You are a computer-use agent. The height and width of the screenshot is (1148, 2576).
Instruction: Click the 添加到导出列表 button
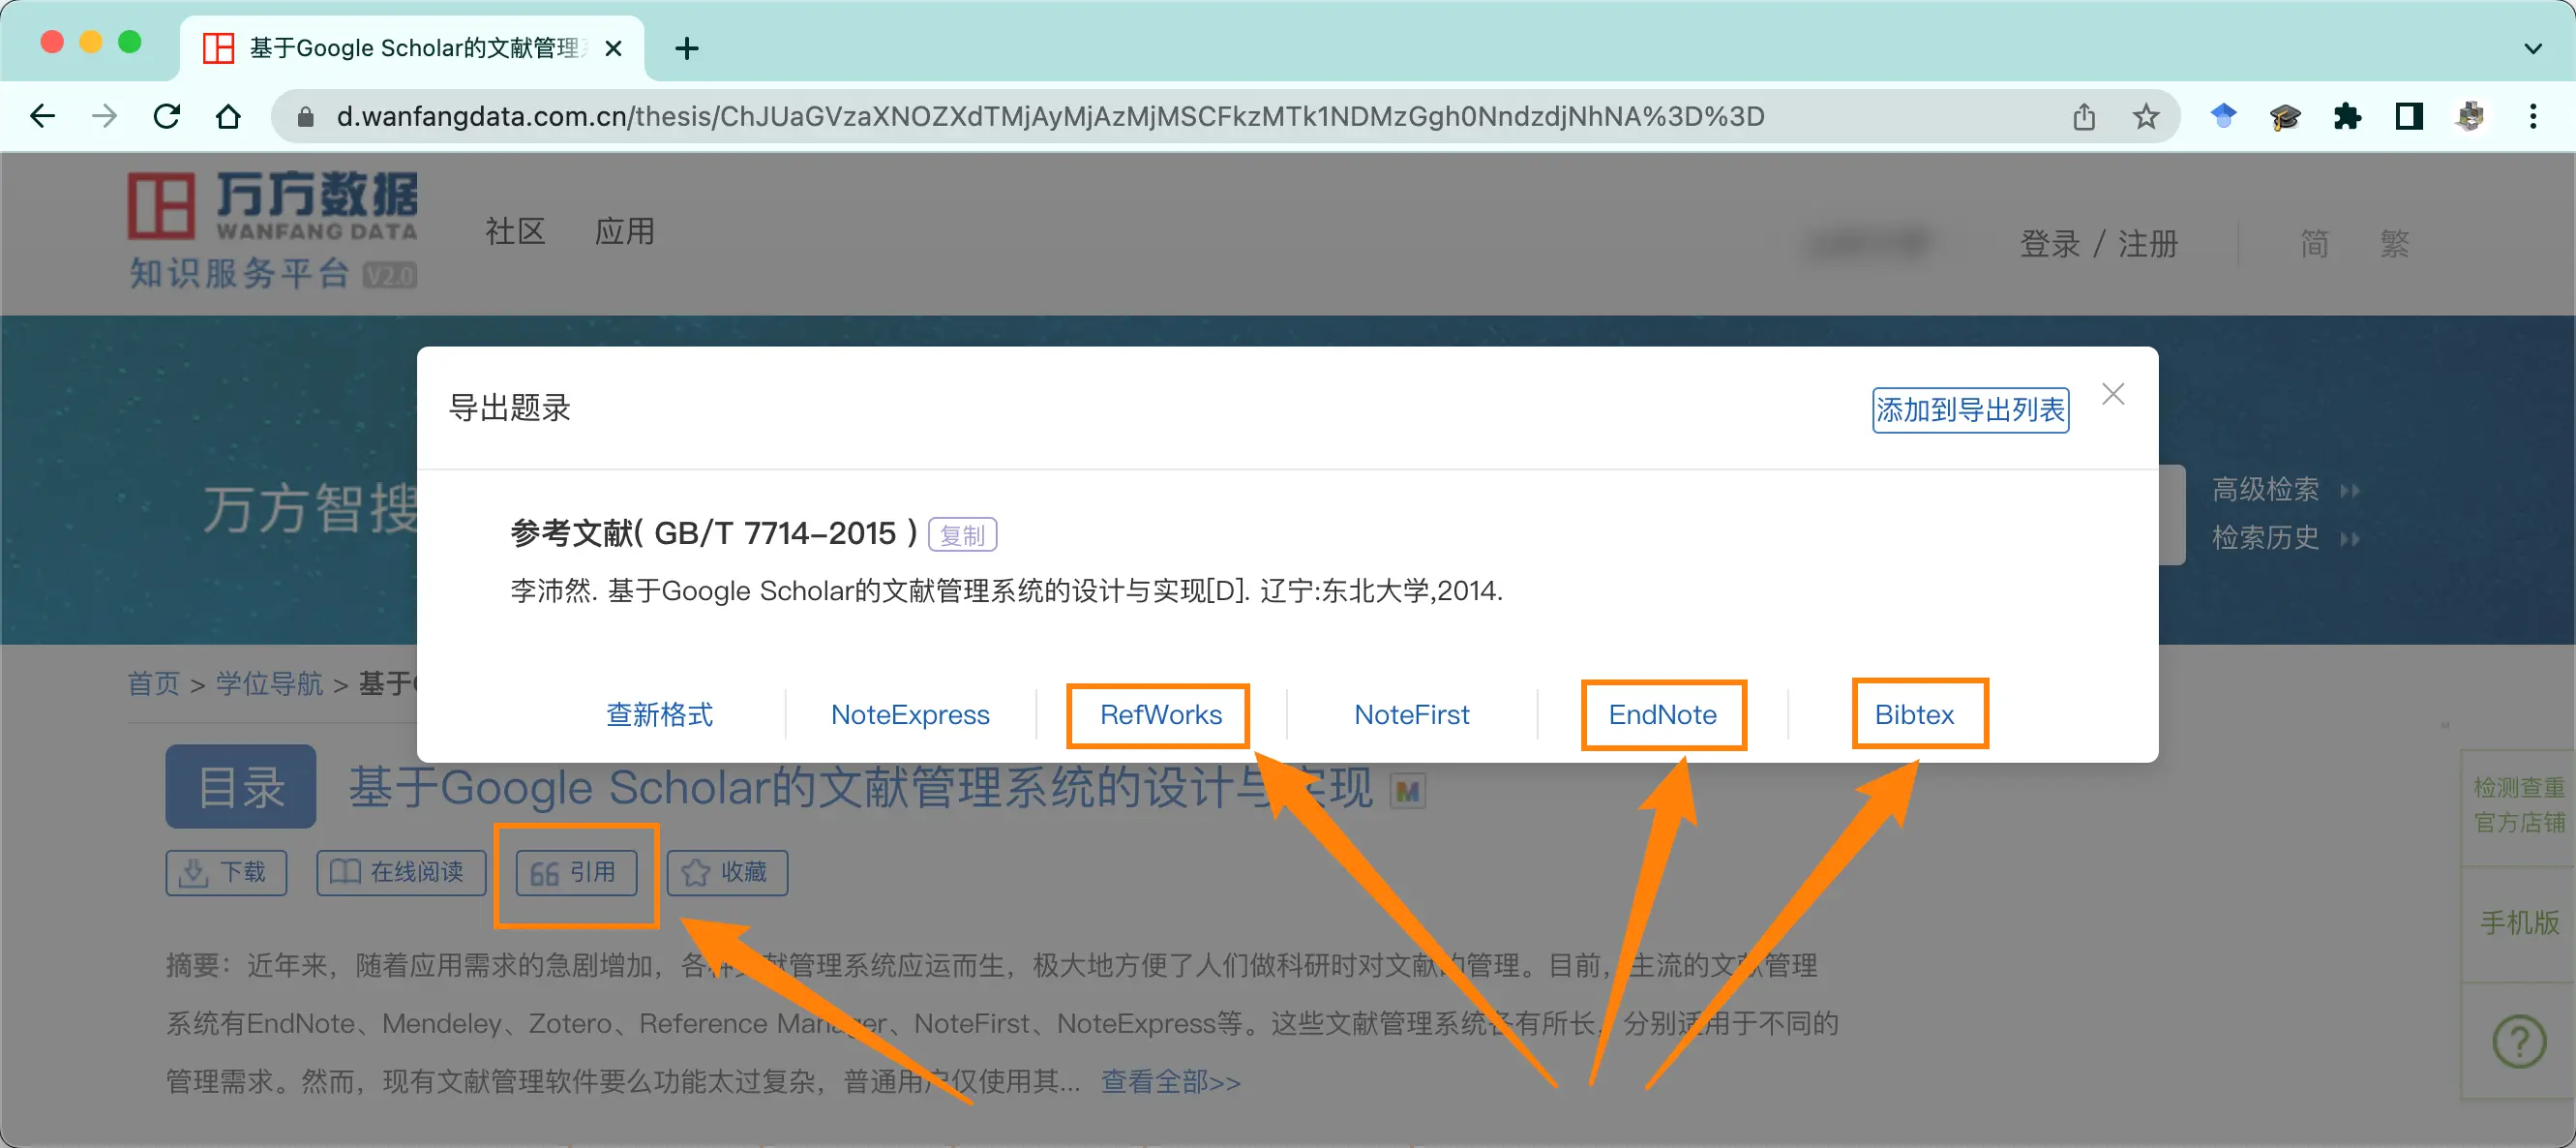pyautogui.click(x=1970, y=410)
